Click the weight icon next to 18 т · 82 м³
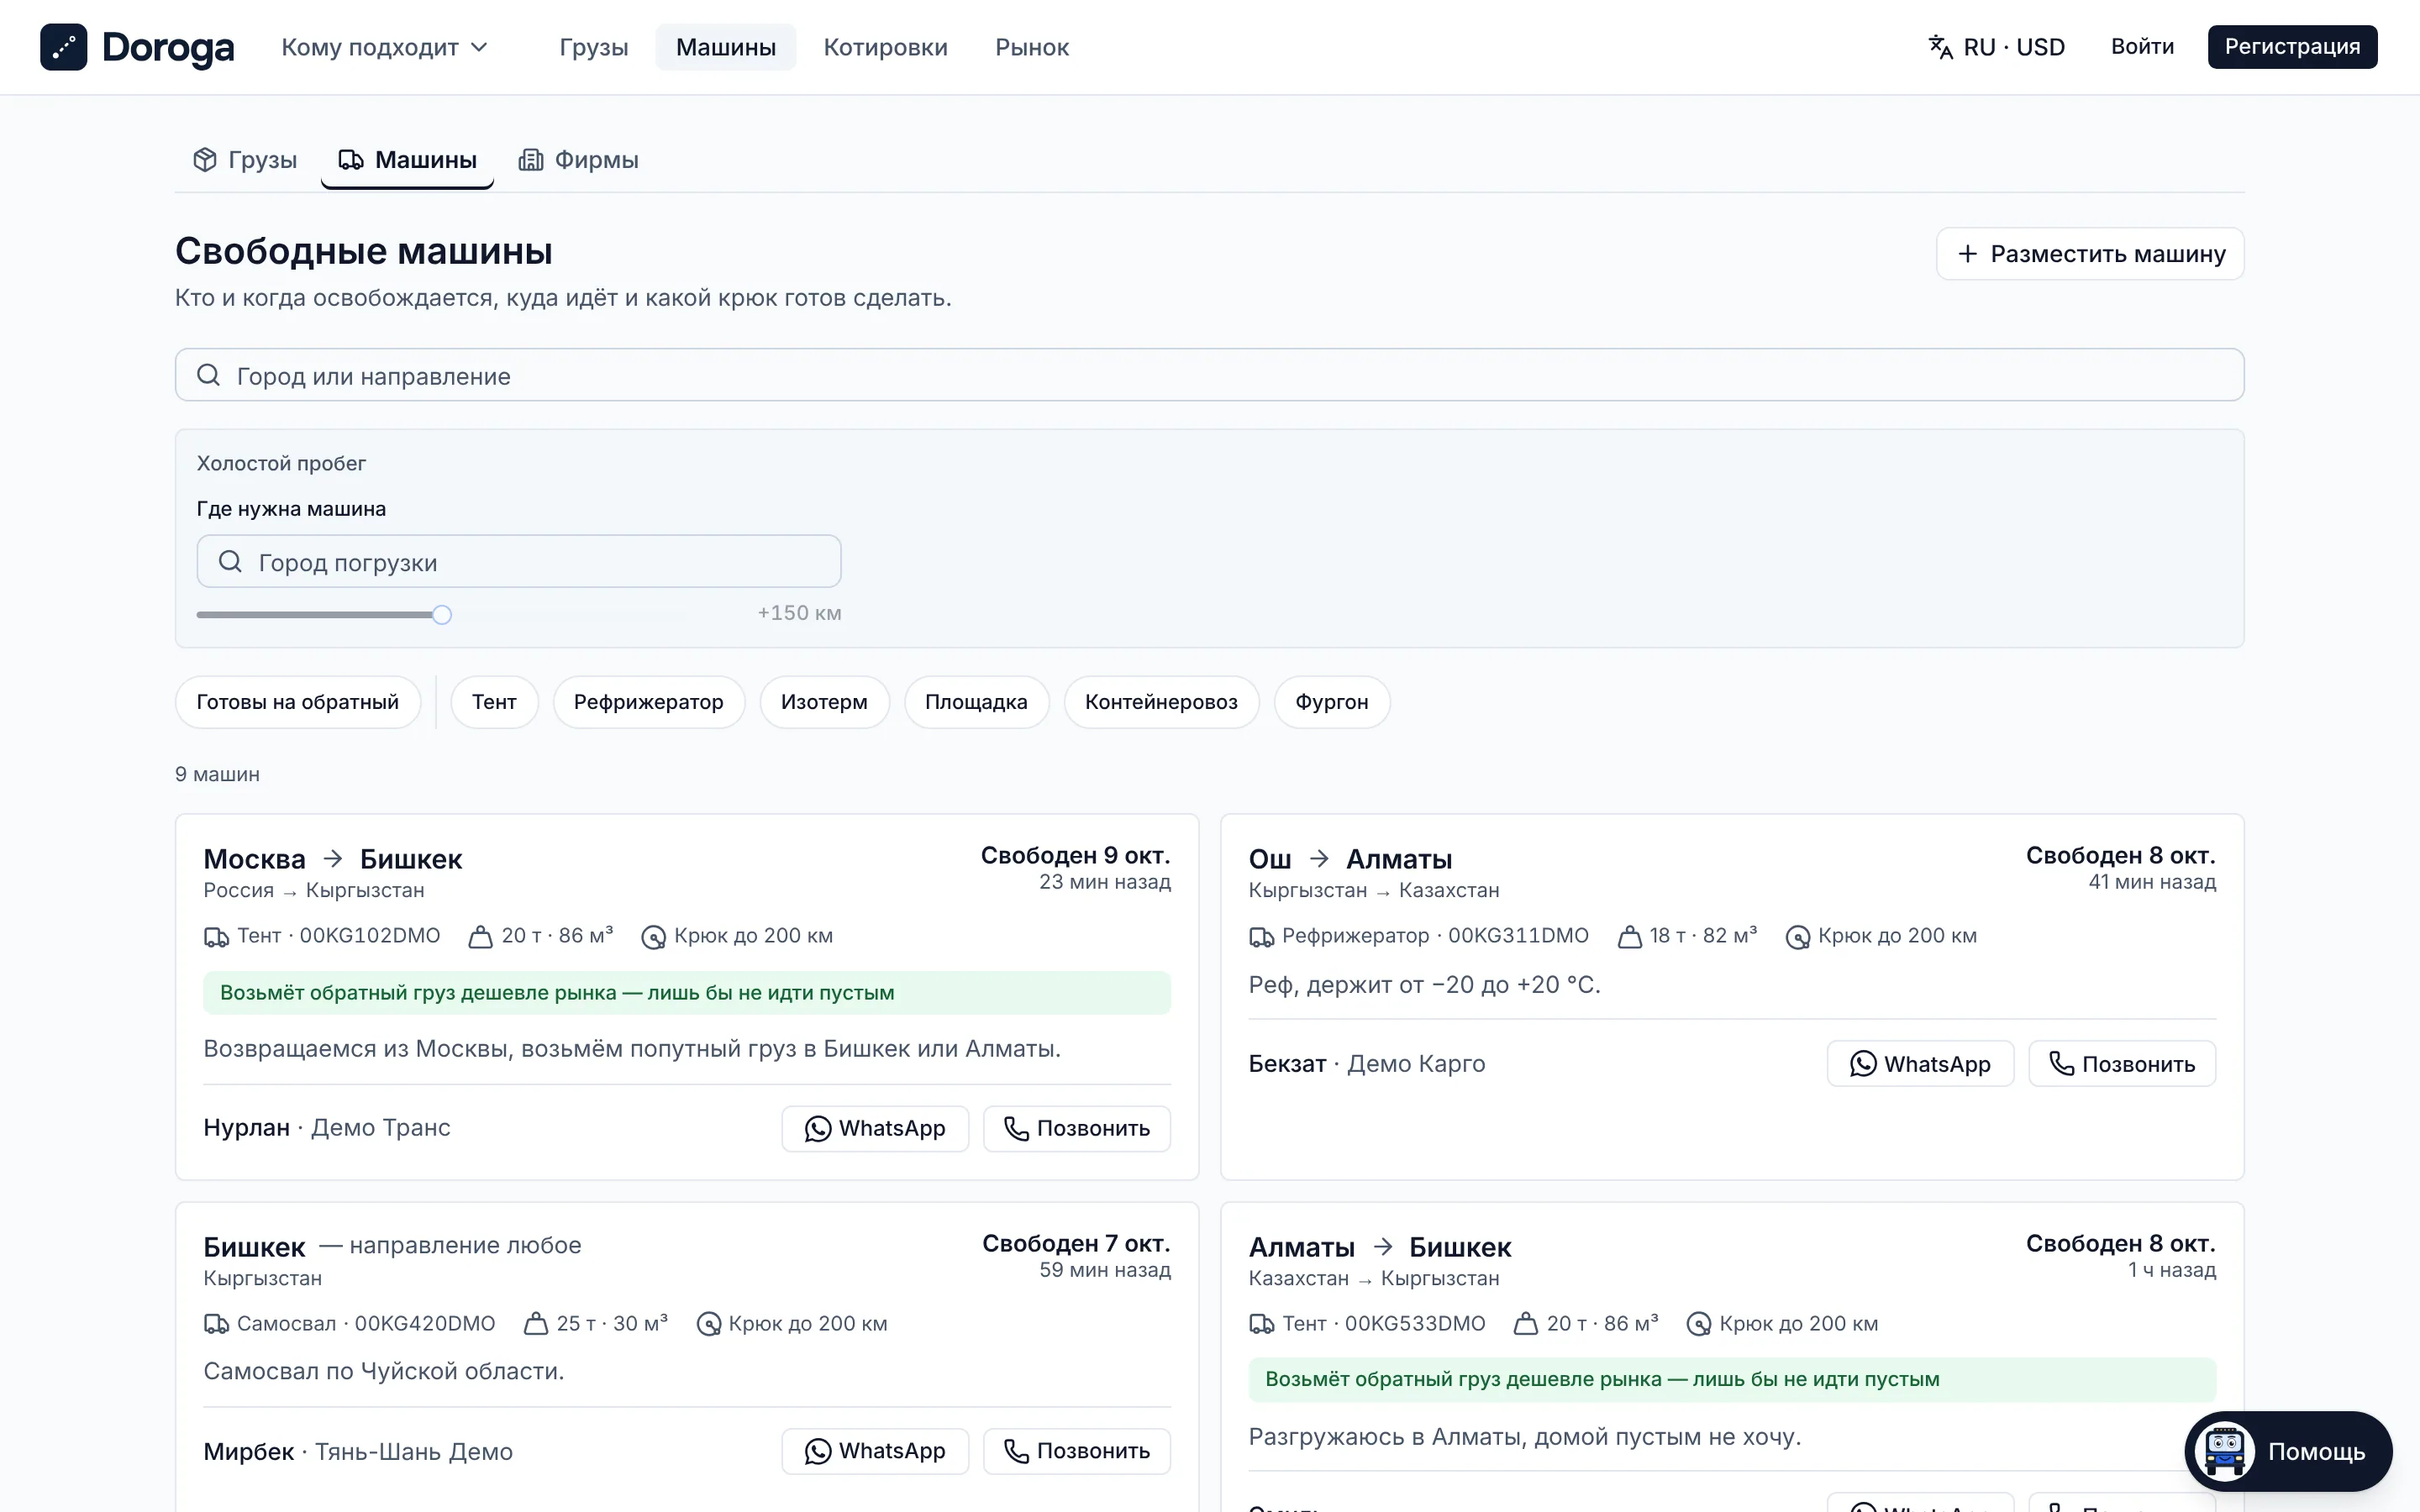This screenshot has width=2420, height=1512. (1629, 937)
